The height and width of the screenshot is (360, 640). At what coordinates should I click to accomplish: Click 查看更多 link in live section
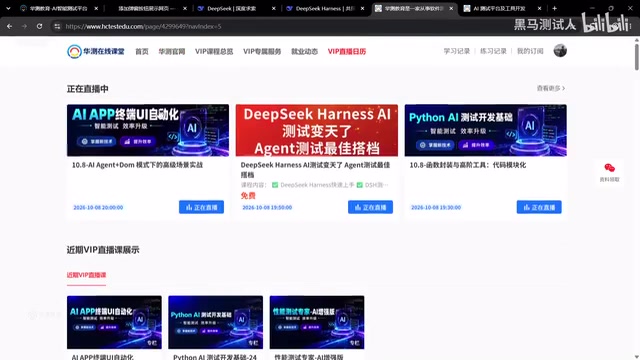click(551, 88)
